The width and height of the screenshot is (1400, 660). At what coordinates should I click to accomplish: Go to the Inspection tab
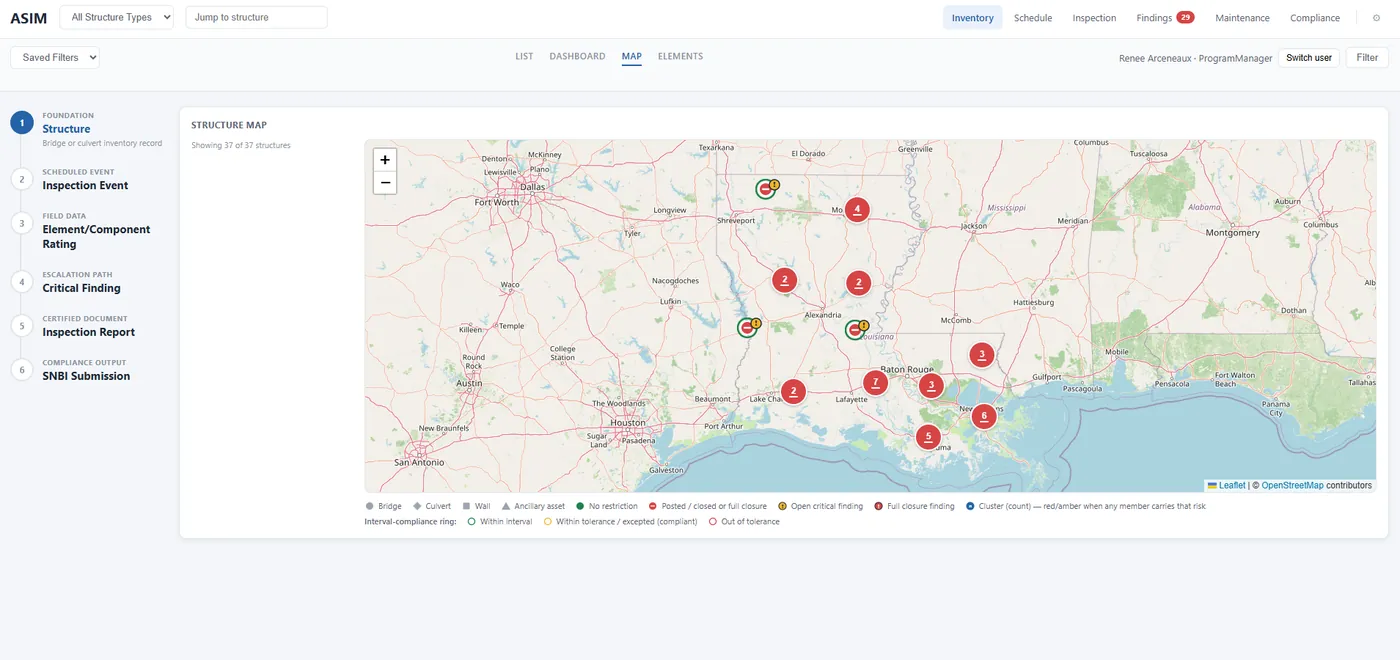pos(1094,18)
